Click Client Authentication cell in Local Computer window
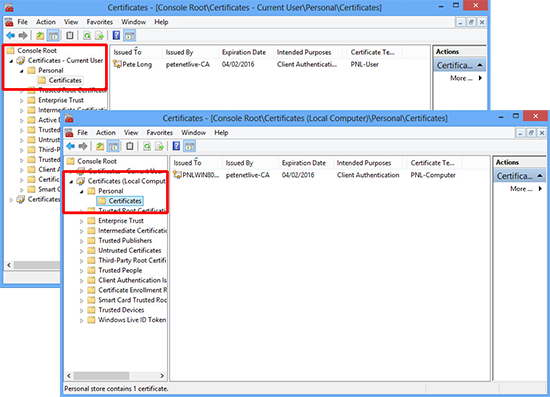Screen dimensions: 550x397 pos(368,175)
